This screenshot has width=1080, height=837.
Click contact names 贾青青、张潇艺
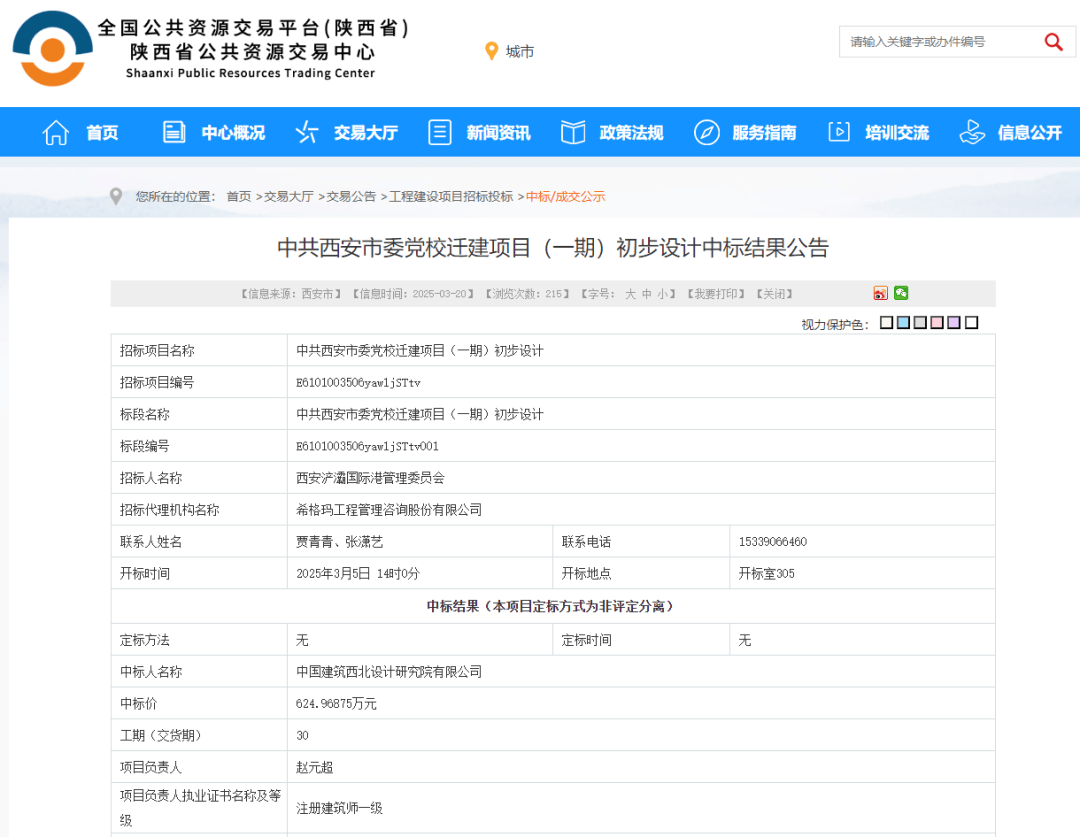coord(340,541)
